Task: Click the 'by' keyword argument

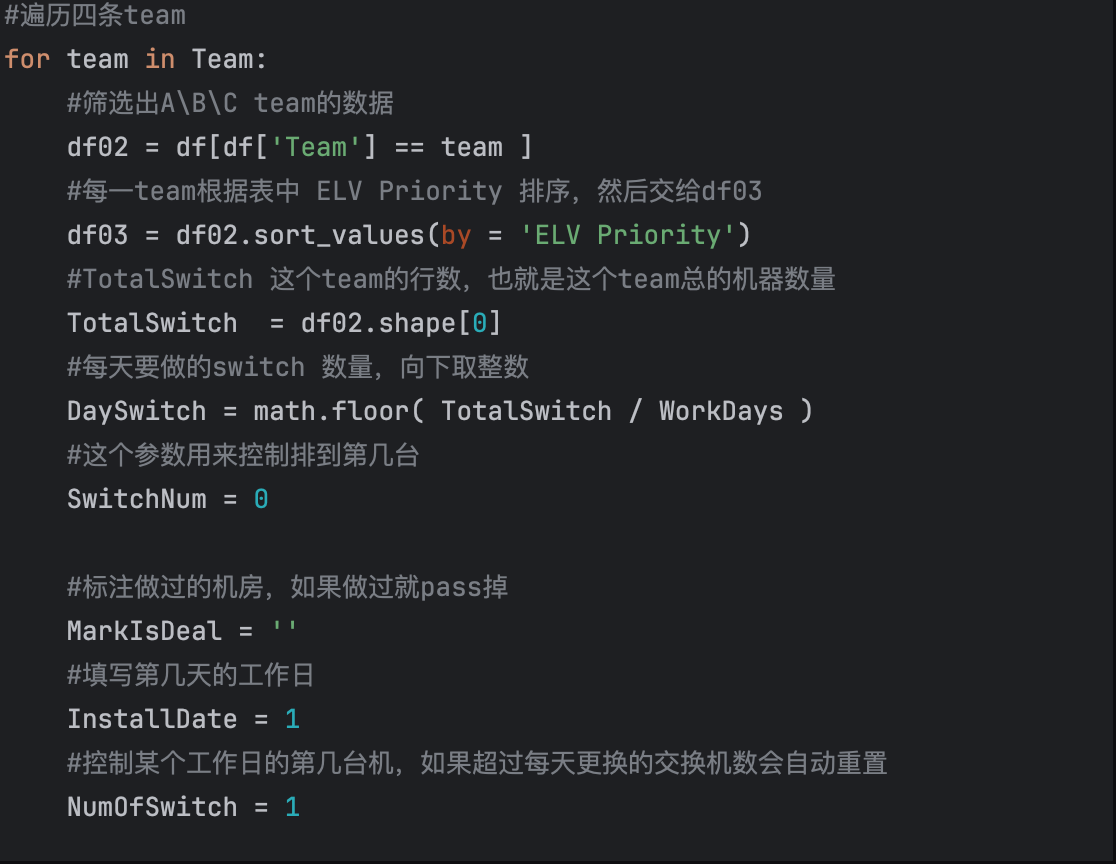Action: (456, 236)
